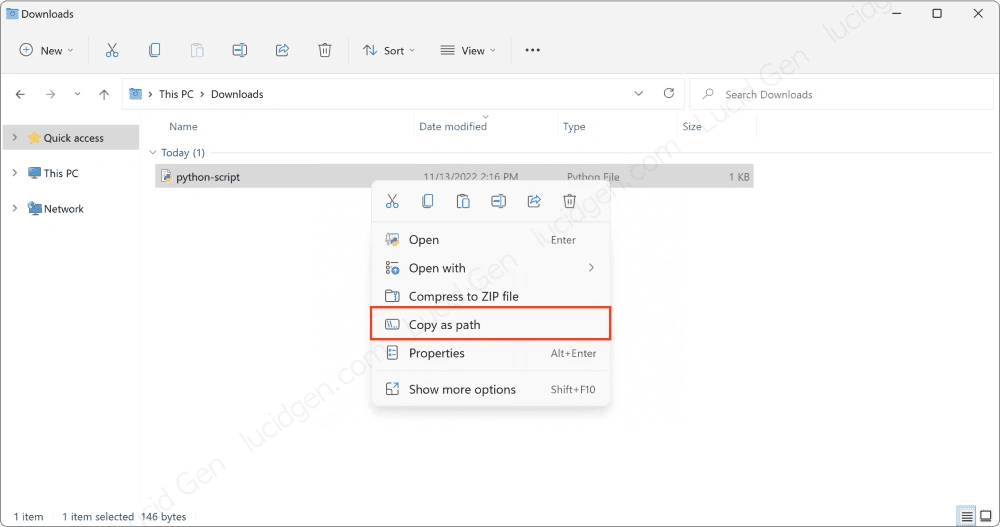Sort by the Name column header
This screenshot has height=527, width=1000.
(x=183, y=126)
